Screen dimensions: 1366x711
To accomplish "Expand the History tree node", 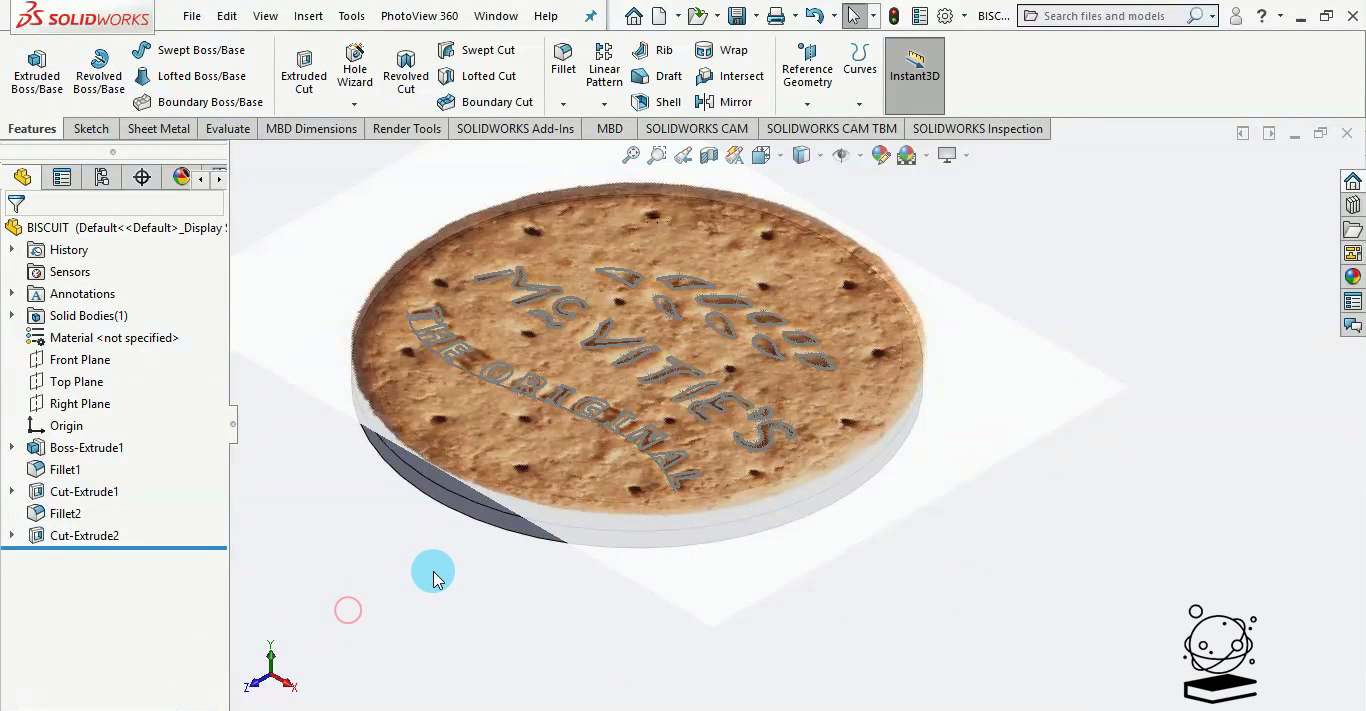I will (12, 250).
